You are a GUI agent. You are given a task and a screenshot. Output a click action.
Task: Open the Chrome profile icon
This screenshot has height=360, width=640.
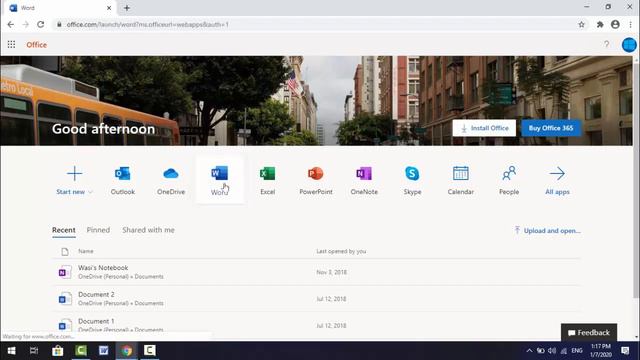pyautogui.click(x=615, y=24)
